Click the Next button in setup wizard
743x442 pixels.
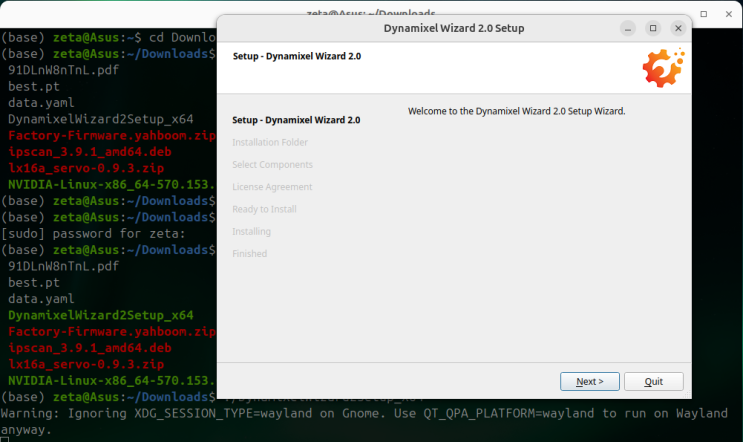589,381
